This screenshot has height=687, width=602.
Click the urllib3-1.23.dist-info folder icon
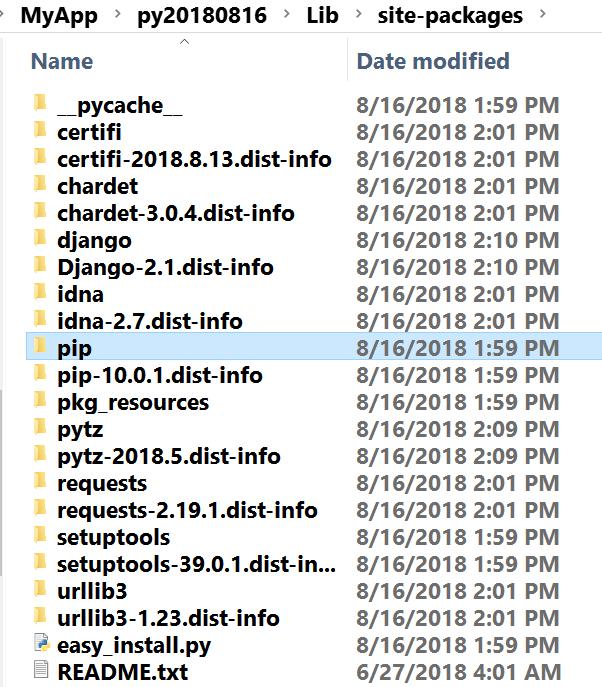tap(40, 616)
